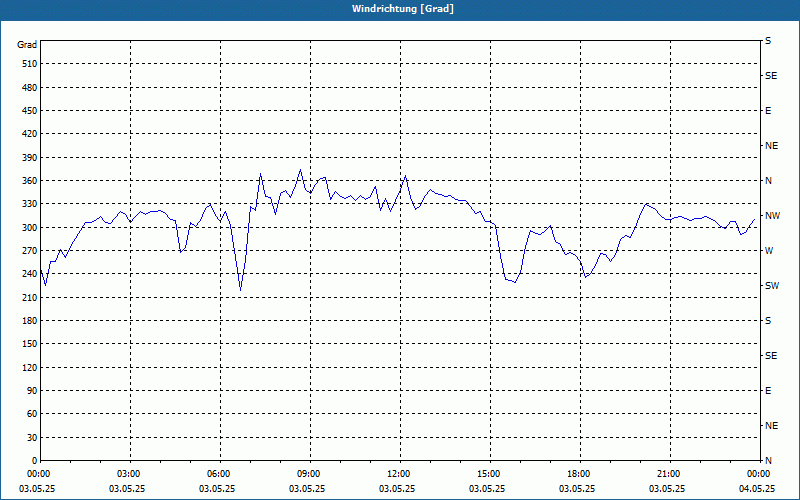The image size is (800, 500).
Task: Click the 03:00 time label
Action: point(130,474)
